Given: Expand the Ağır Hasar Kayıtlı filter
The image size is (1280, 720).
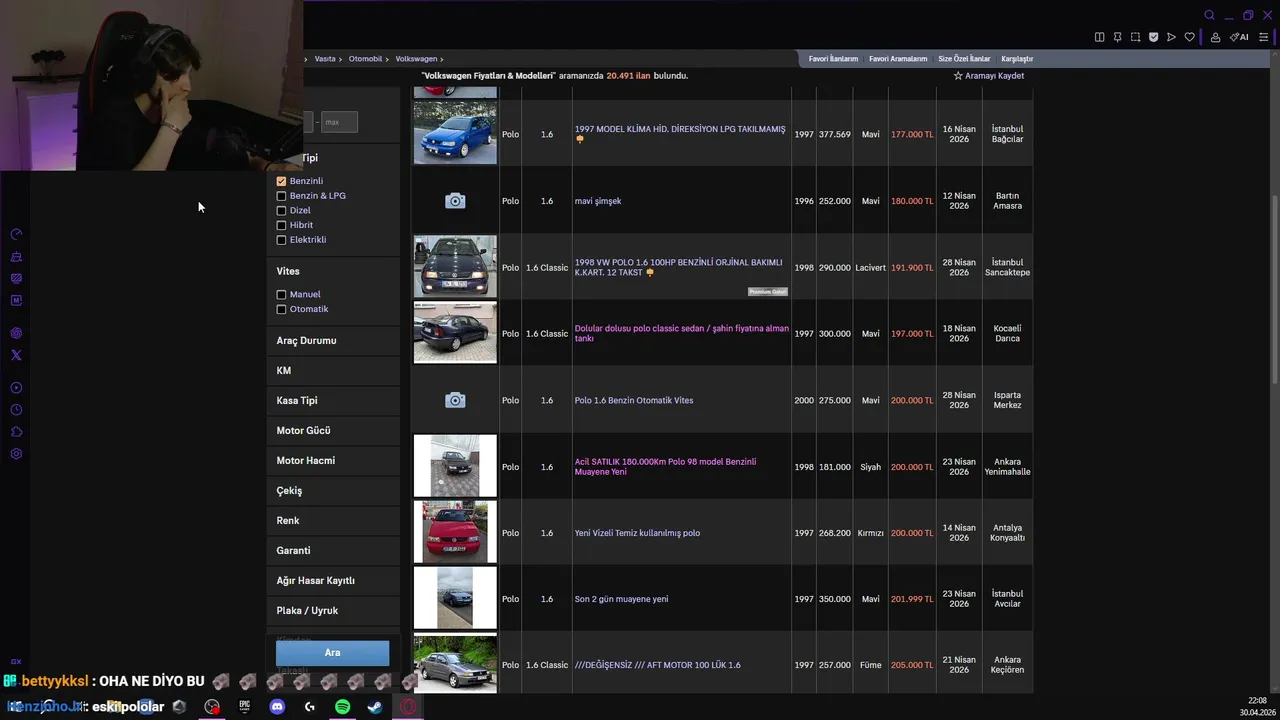Looking at the screenshot, I should coord(333,581).
